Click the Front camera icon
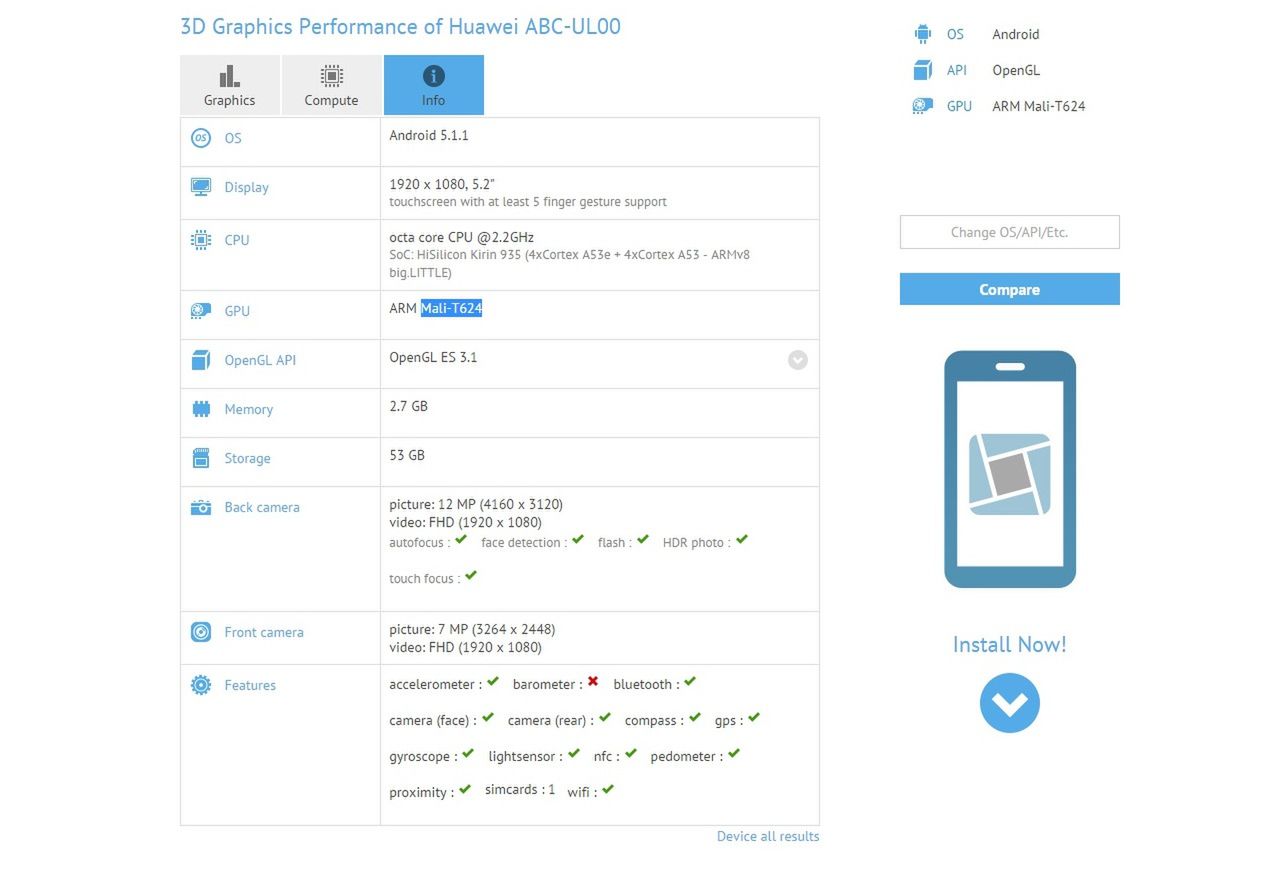 coord(201,632)
